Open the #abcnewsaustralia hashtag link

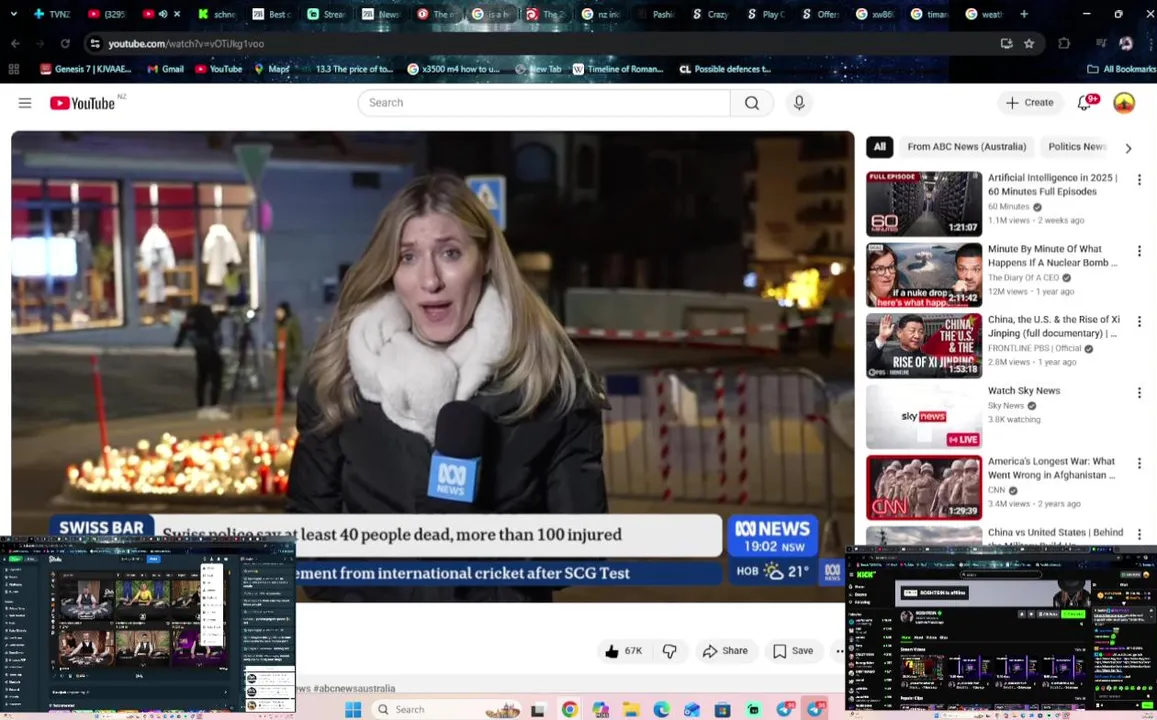(x=353, y=688)
